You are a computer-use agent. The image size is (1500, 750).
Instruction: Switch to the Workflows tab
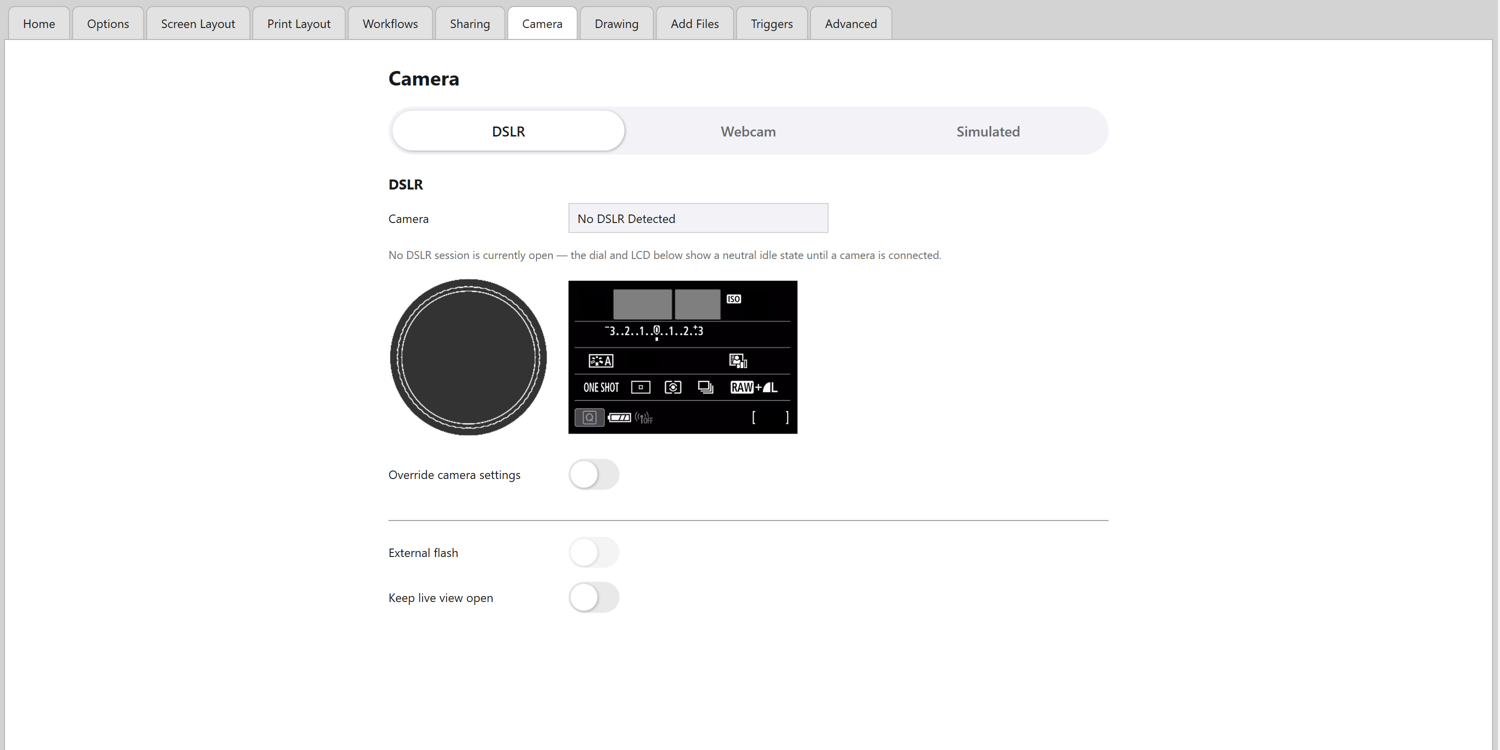click(390, 23)
